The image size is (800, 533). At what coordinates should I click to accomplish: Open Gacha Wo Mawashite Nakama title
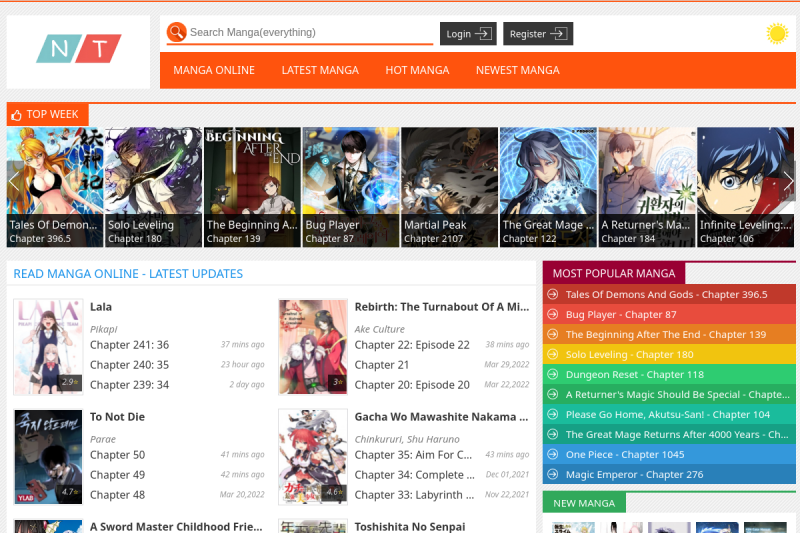coord(441,417)
